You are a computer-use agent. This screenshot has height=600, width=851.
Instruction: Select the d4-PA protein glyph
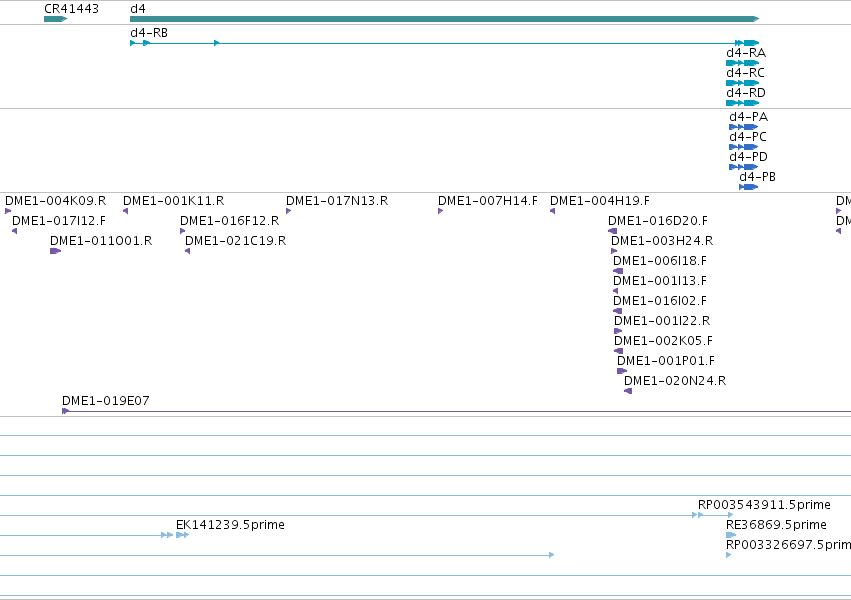[x=744, y=127]
